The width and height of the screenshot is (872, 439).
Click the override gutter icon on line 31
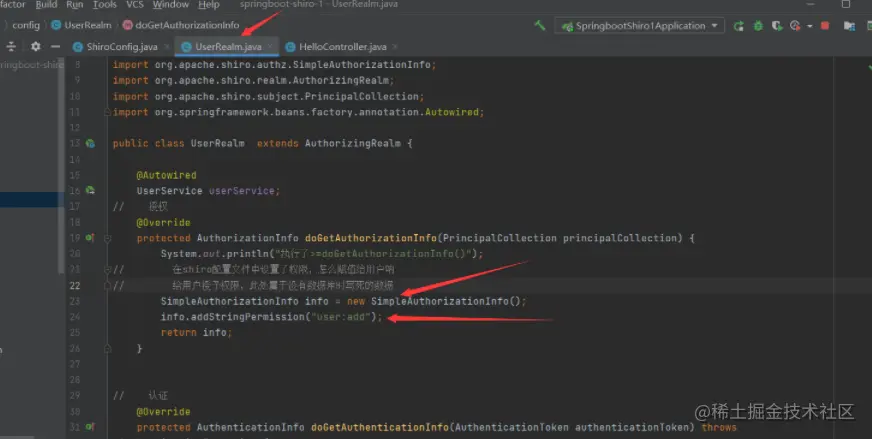coord(90,427)
